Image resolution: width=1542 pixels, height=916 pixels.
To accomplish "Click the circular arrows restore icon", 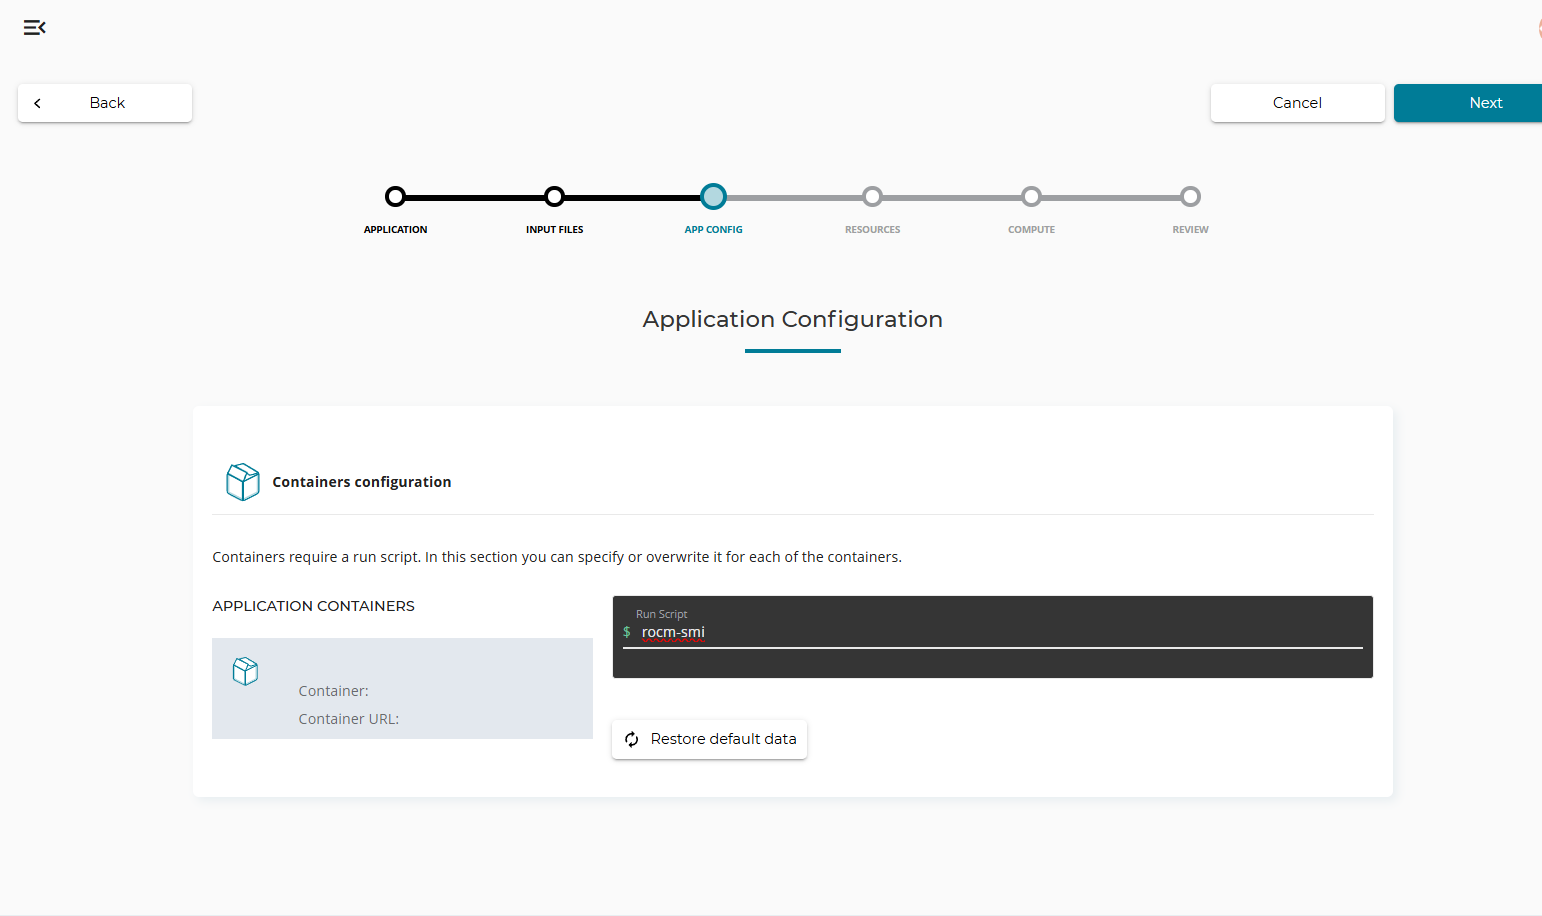I will click(x=632, y=740).
